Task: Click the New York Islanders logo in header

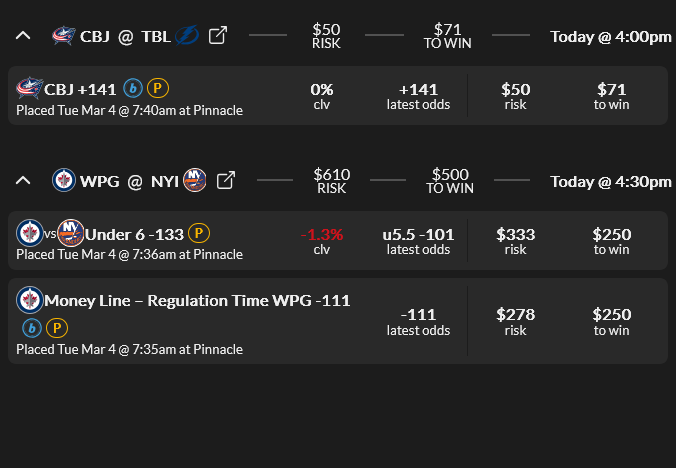Action: pyautogui.click(x=196, y=181)
